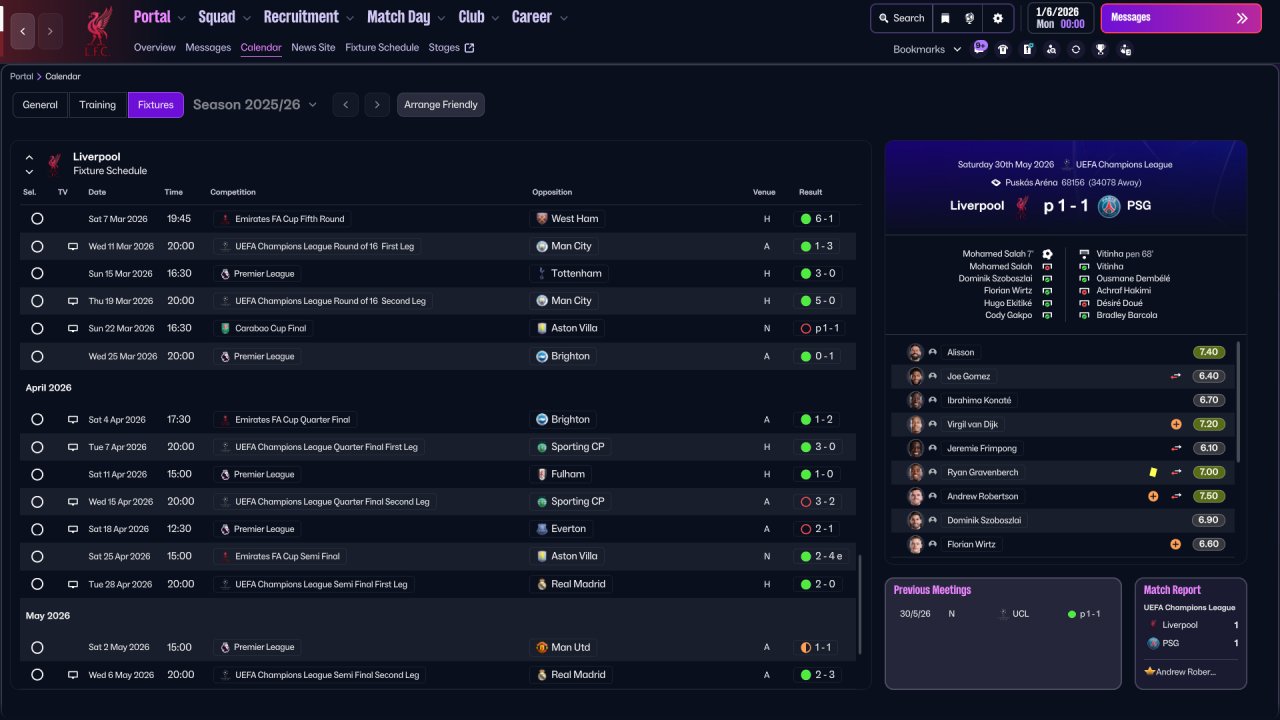Open the Man City 5 - 0 result
Screen dimensions: 1280x720
pos(818,301)
